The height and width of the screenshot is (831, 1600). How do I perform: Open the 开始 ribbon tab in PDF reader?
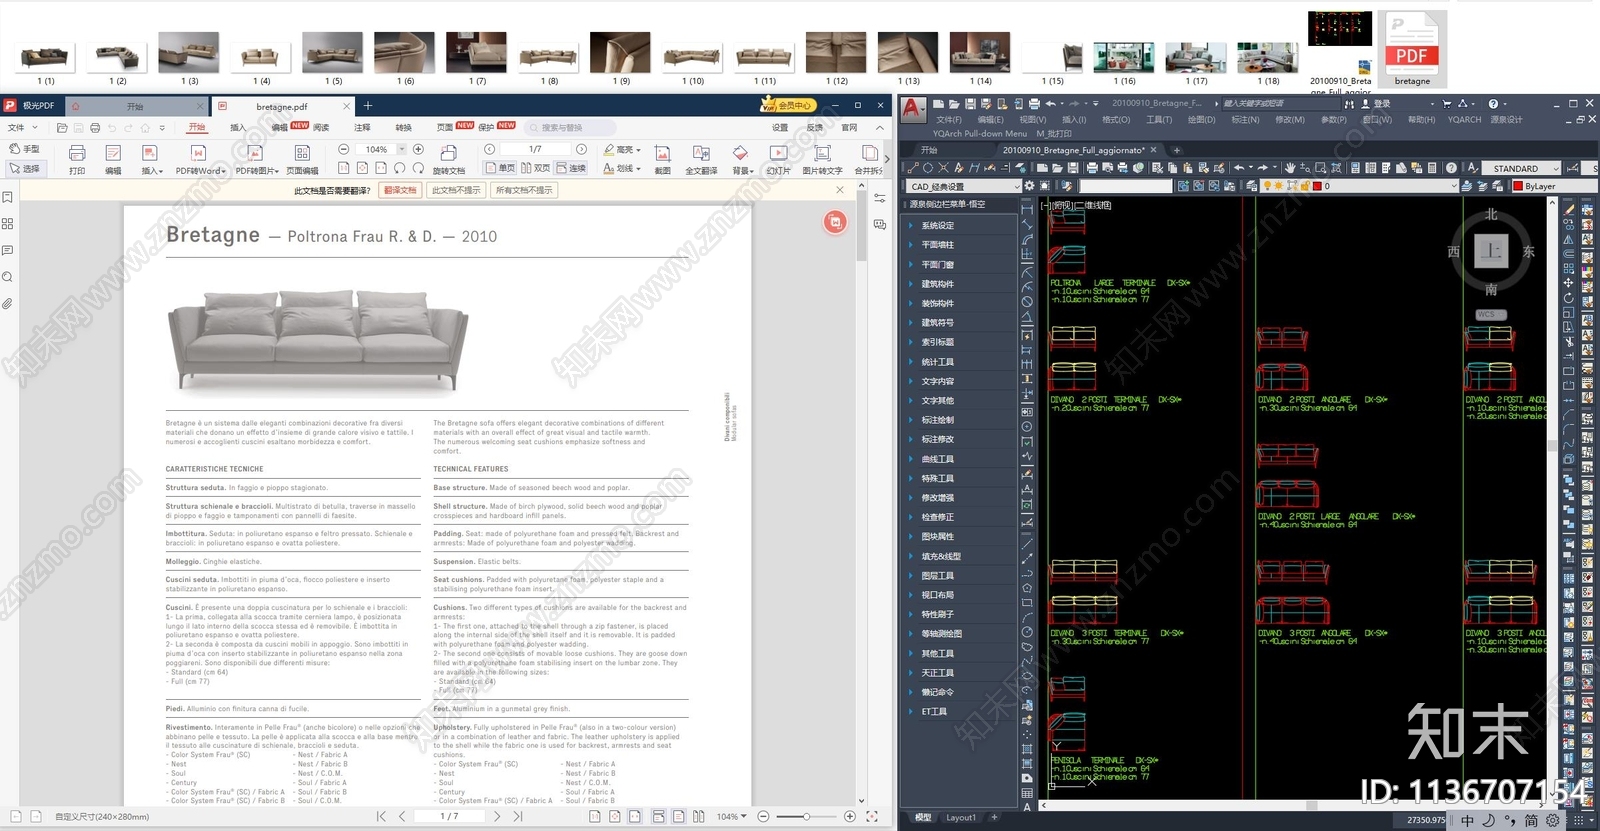pyautogui.click(x=197, y=128)
